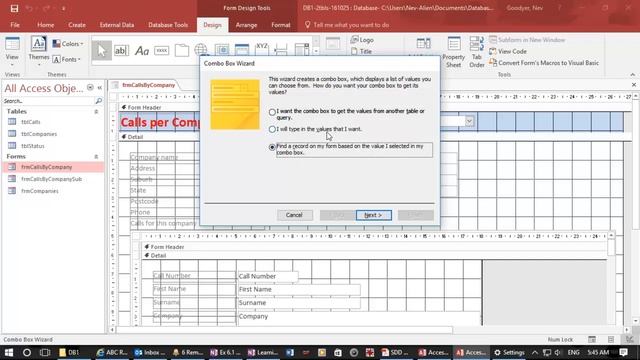Open the Themes gallery button

38,52
